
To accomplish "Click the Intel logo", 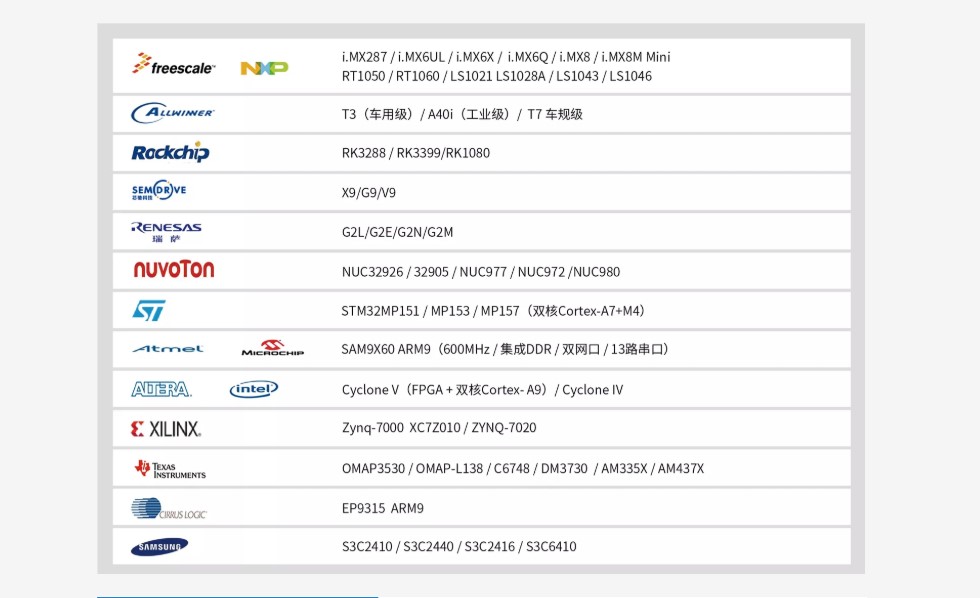I will pyautogui.click(x=254, y=389).
